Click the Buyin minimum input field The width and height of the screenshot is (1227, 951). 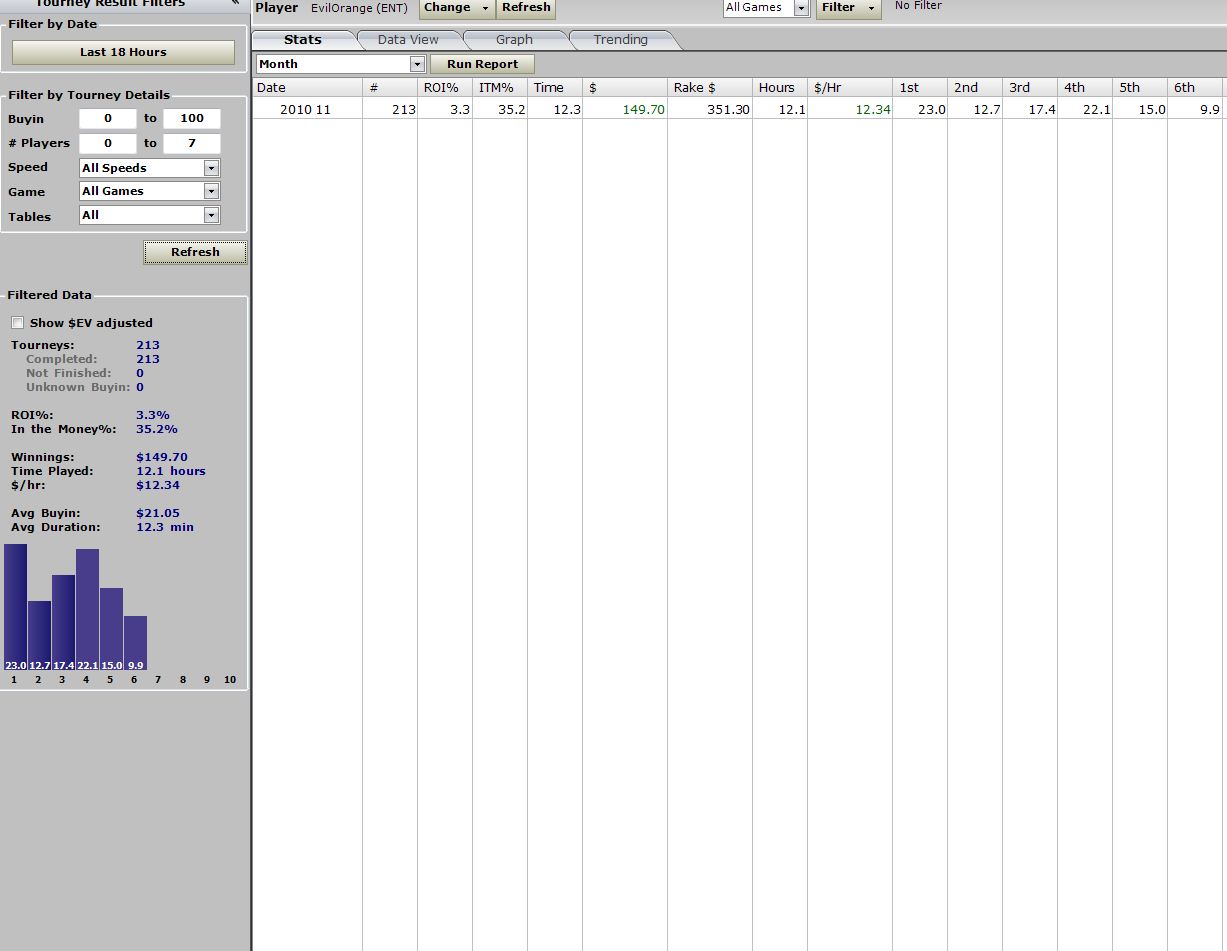click(107, 118)
